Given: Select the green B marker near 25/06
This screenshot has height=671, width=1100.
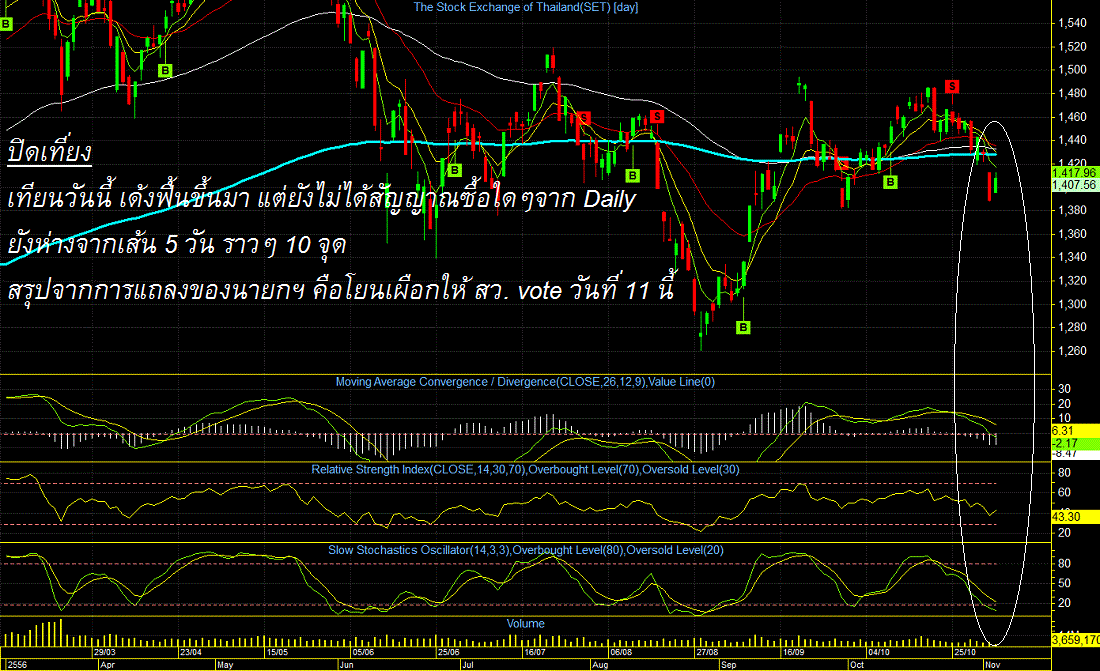Looking at the screenshot, I should click(455, 170).
